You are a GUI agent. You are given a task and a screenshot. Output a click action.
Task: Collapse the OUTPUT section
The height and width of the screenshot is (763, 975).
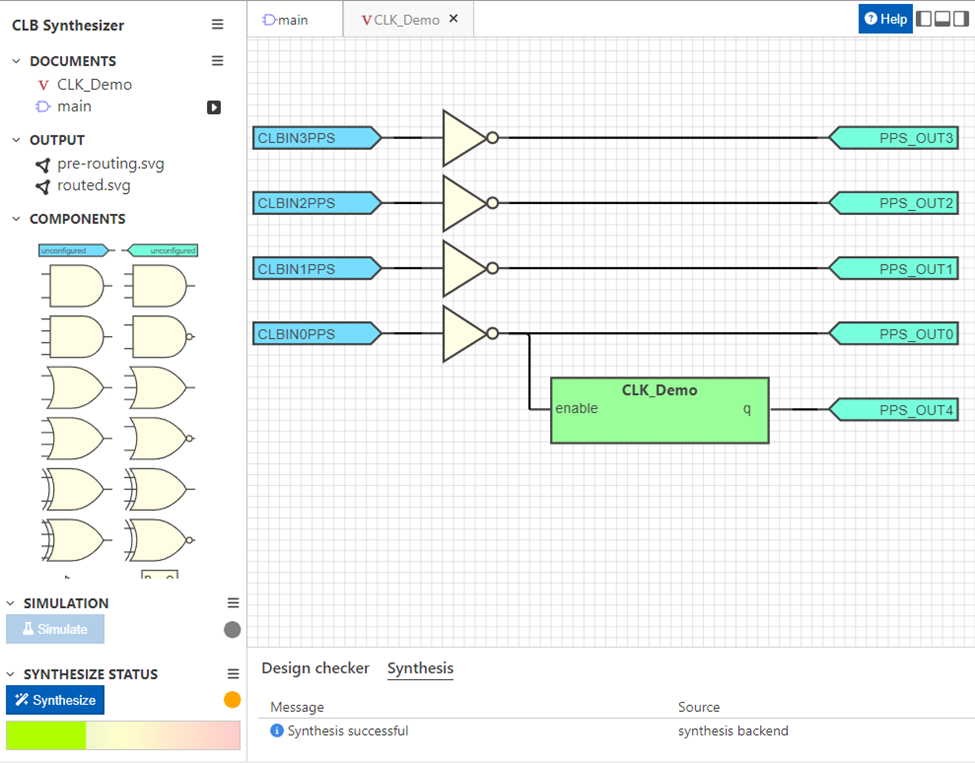pos(17,140)
